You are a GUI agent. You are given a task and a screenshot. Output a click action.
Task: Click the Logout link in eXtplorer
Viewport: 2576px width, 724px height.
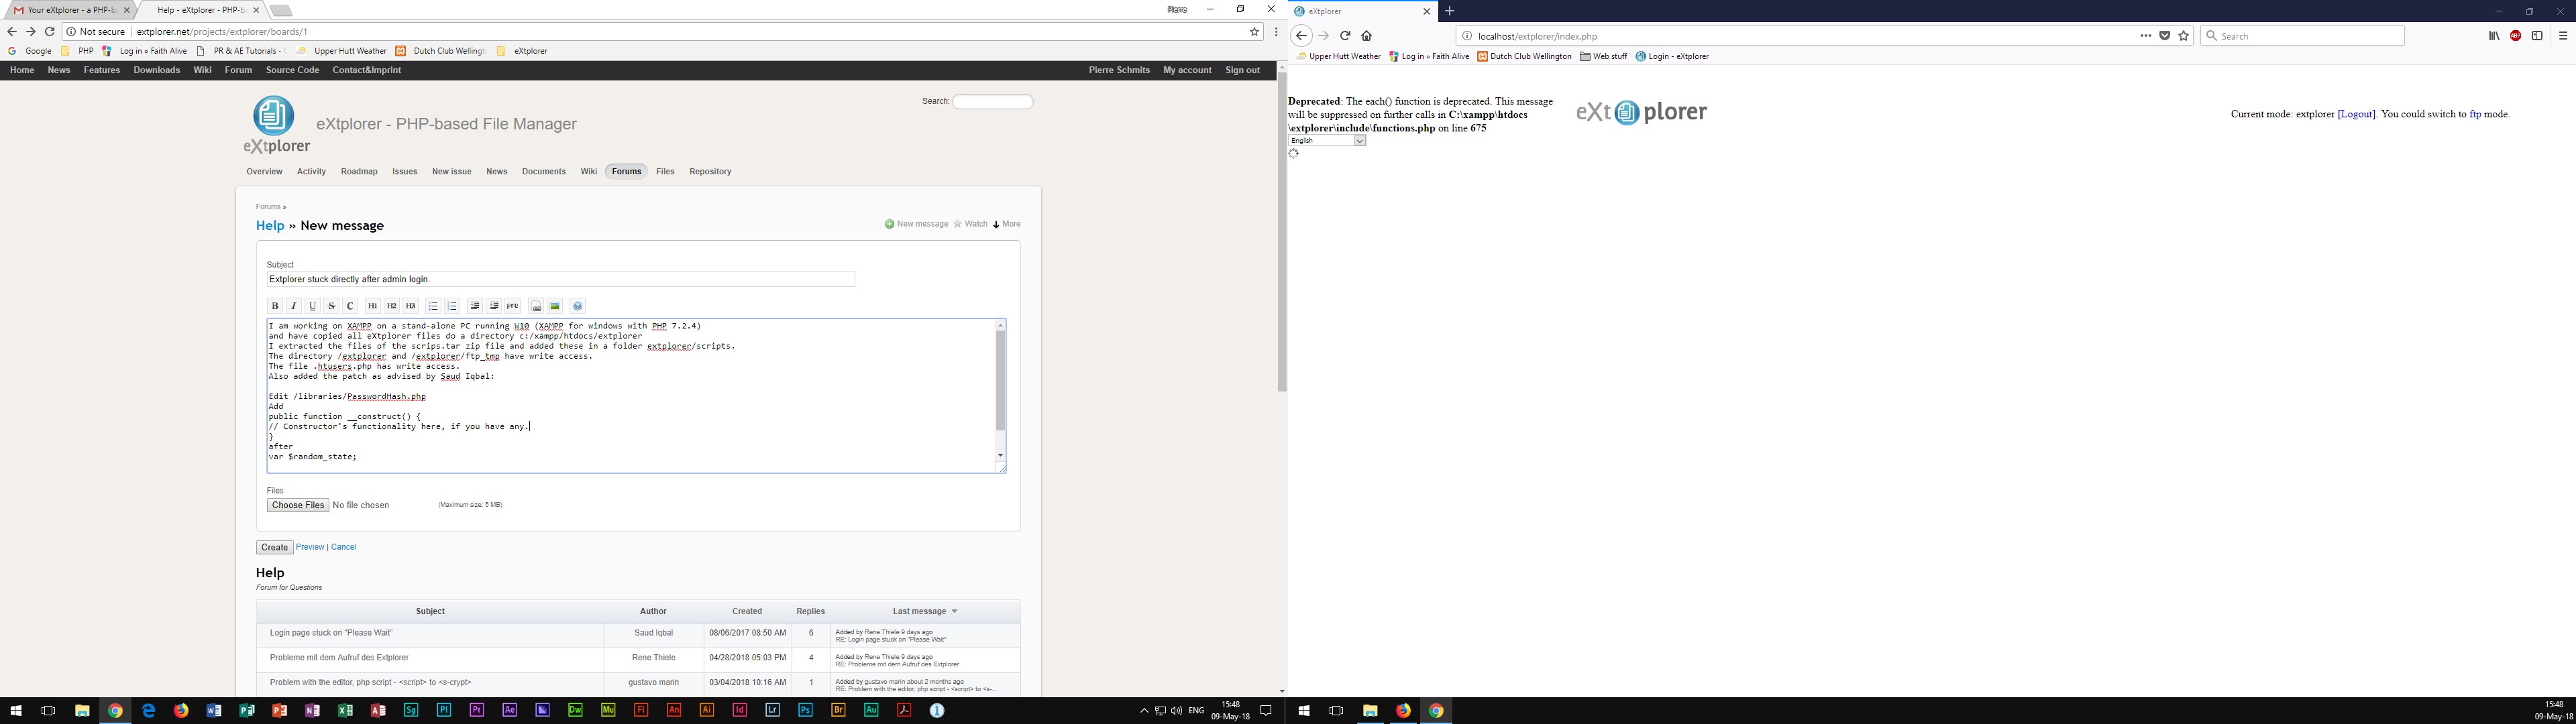2356,114
